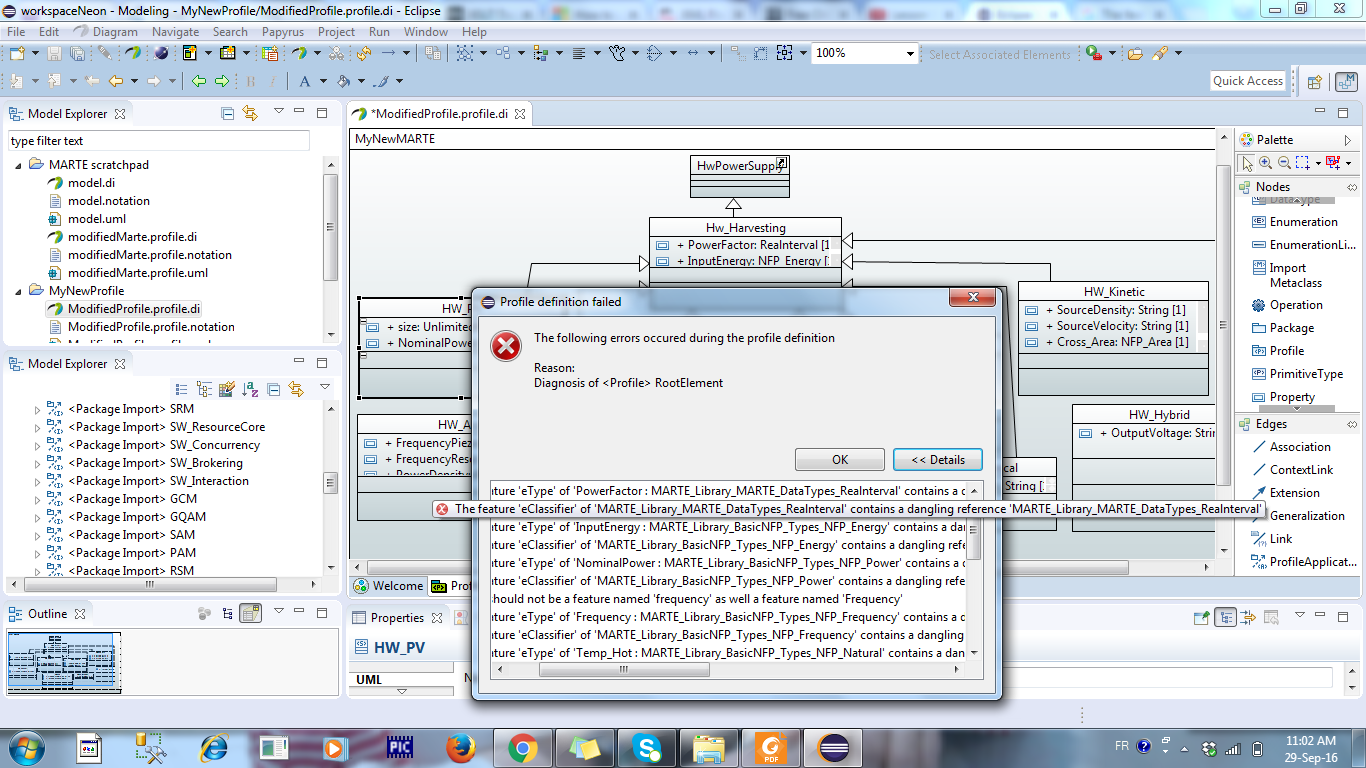Open the zoom level 100% combo box

click(864, 54)
